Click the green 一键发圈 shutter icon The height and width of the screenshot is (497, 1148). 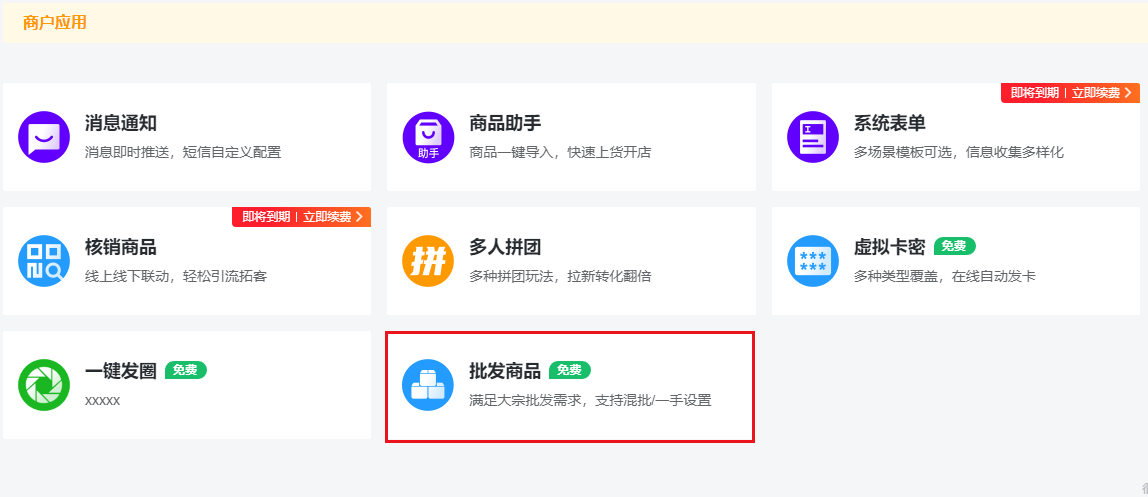coord(44,385)
